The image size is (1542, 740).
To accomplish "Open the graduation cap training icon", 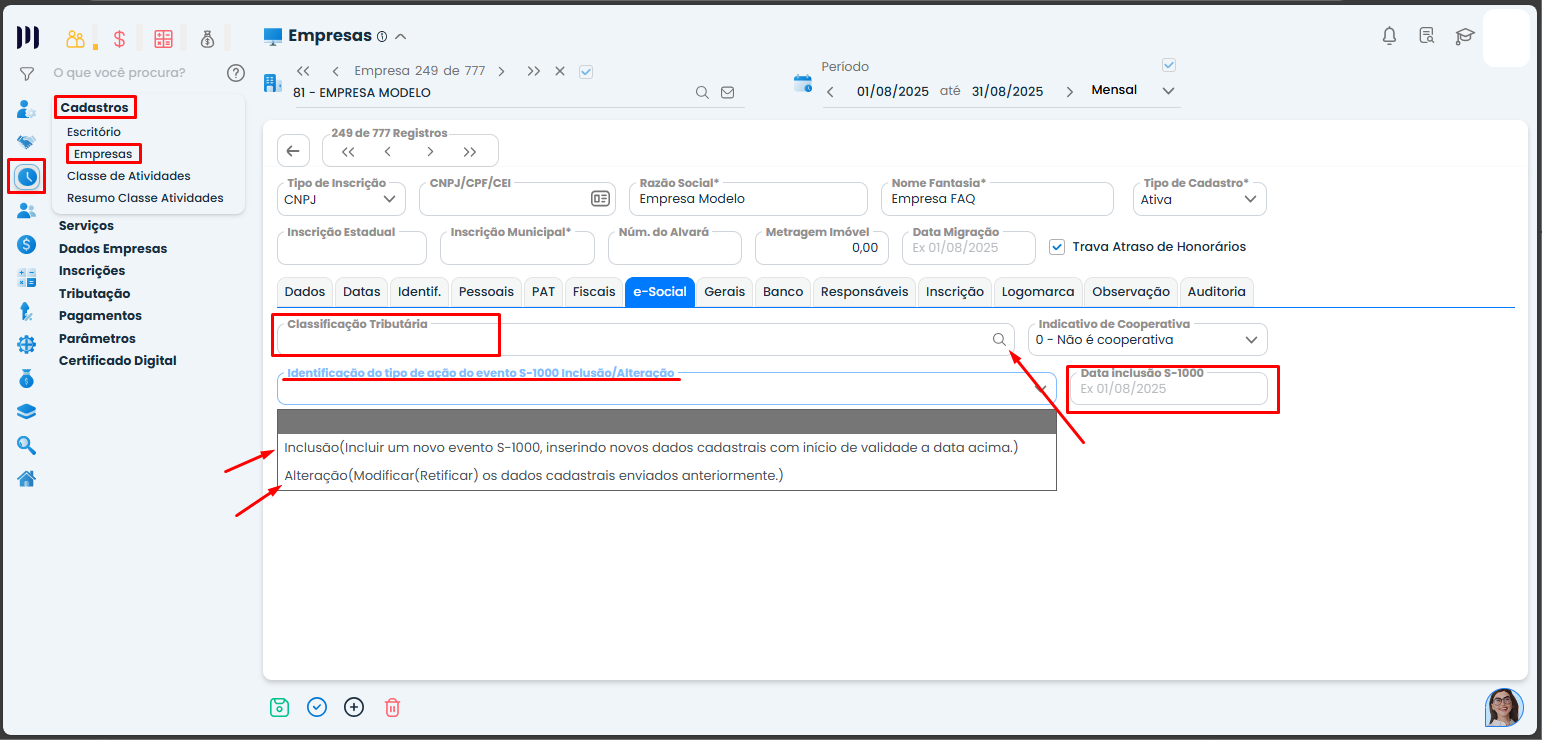I will [x=1464, y=36].
